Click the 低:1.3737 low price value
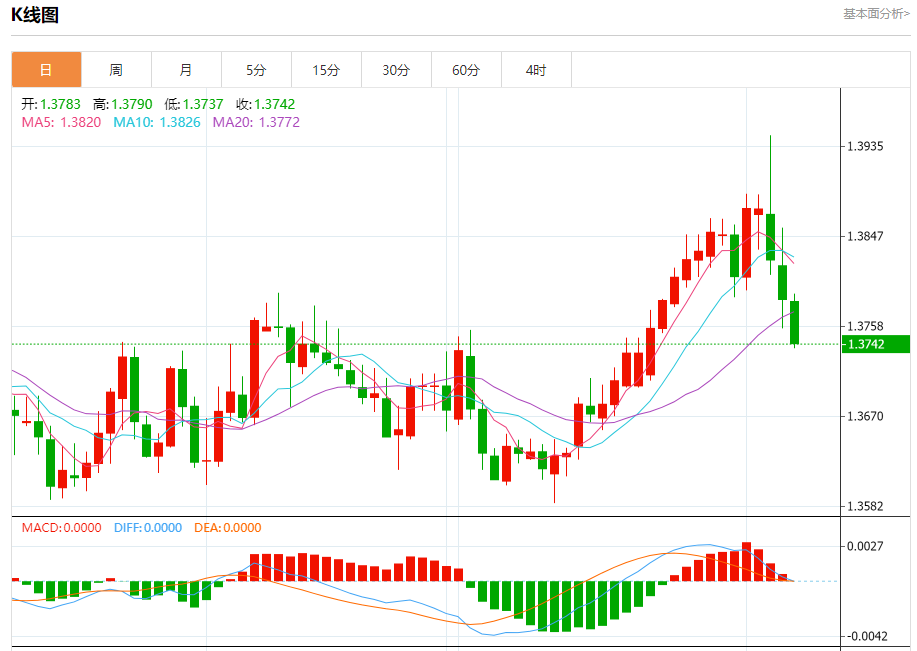 tap(194, 104)
